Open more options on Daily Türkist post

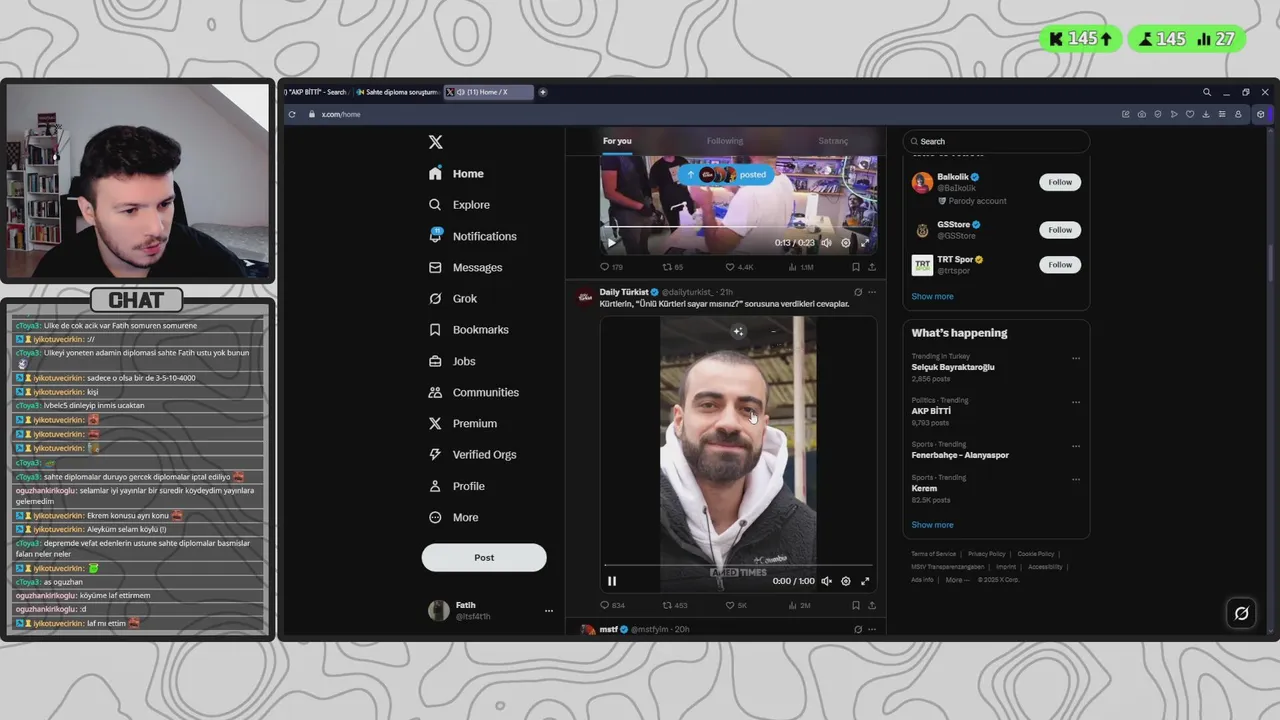click(872, 292)
